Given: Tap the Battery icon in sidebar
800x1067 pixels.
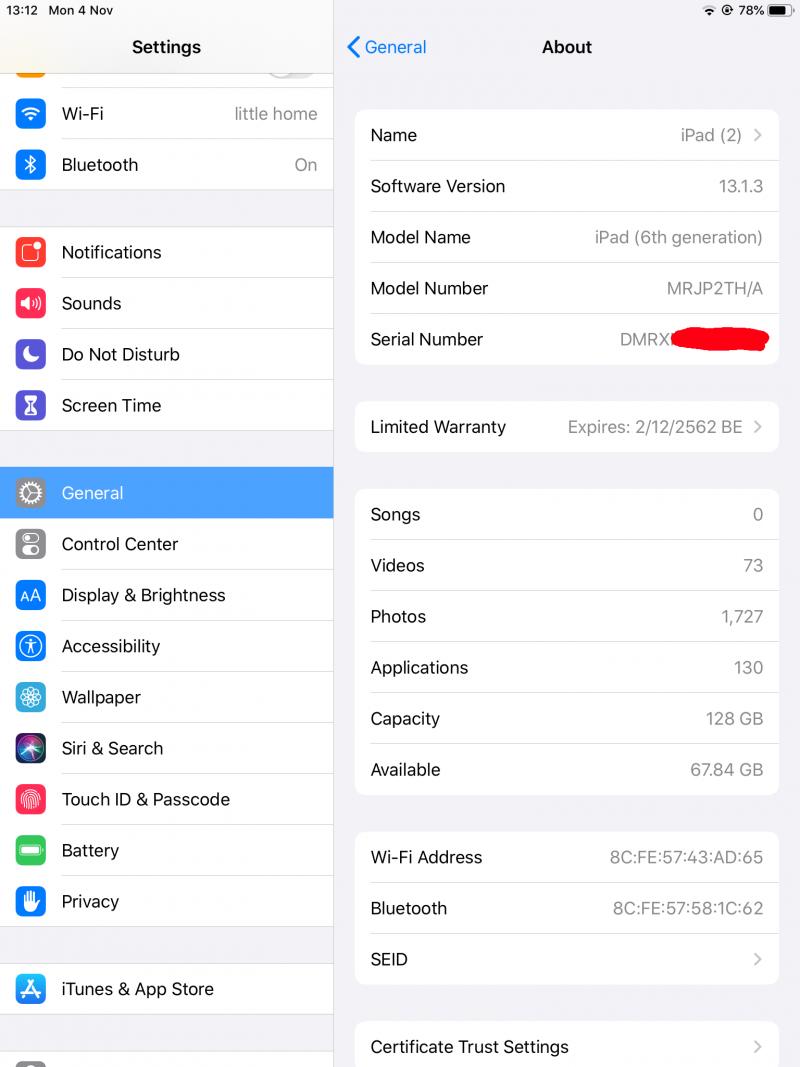Looking at the screenshot, I should coord(31,851).
